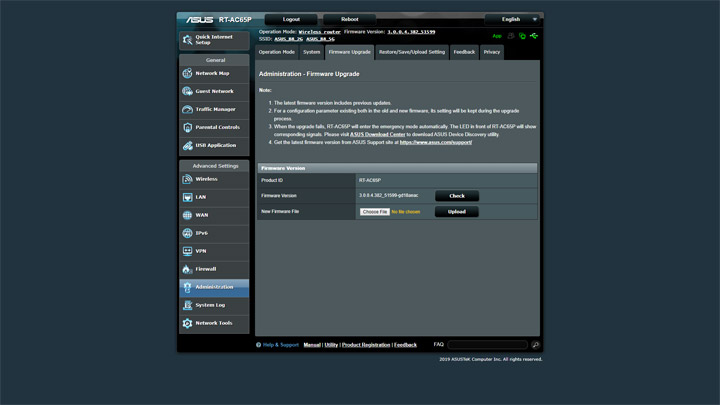Click the RT-AC65P Product ID value
Image resolution: width=720 pixels, height=405 pixels.
(x=370, y=180)
